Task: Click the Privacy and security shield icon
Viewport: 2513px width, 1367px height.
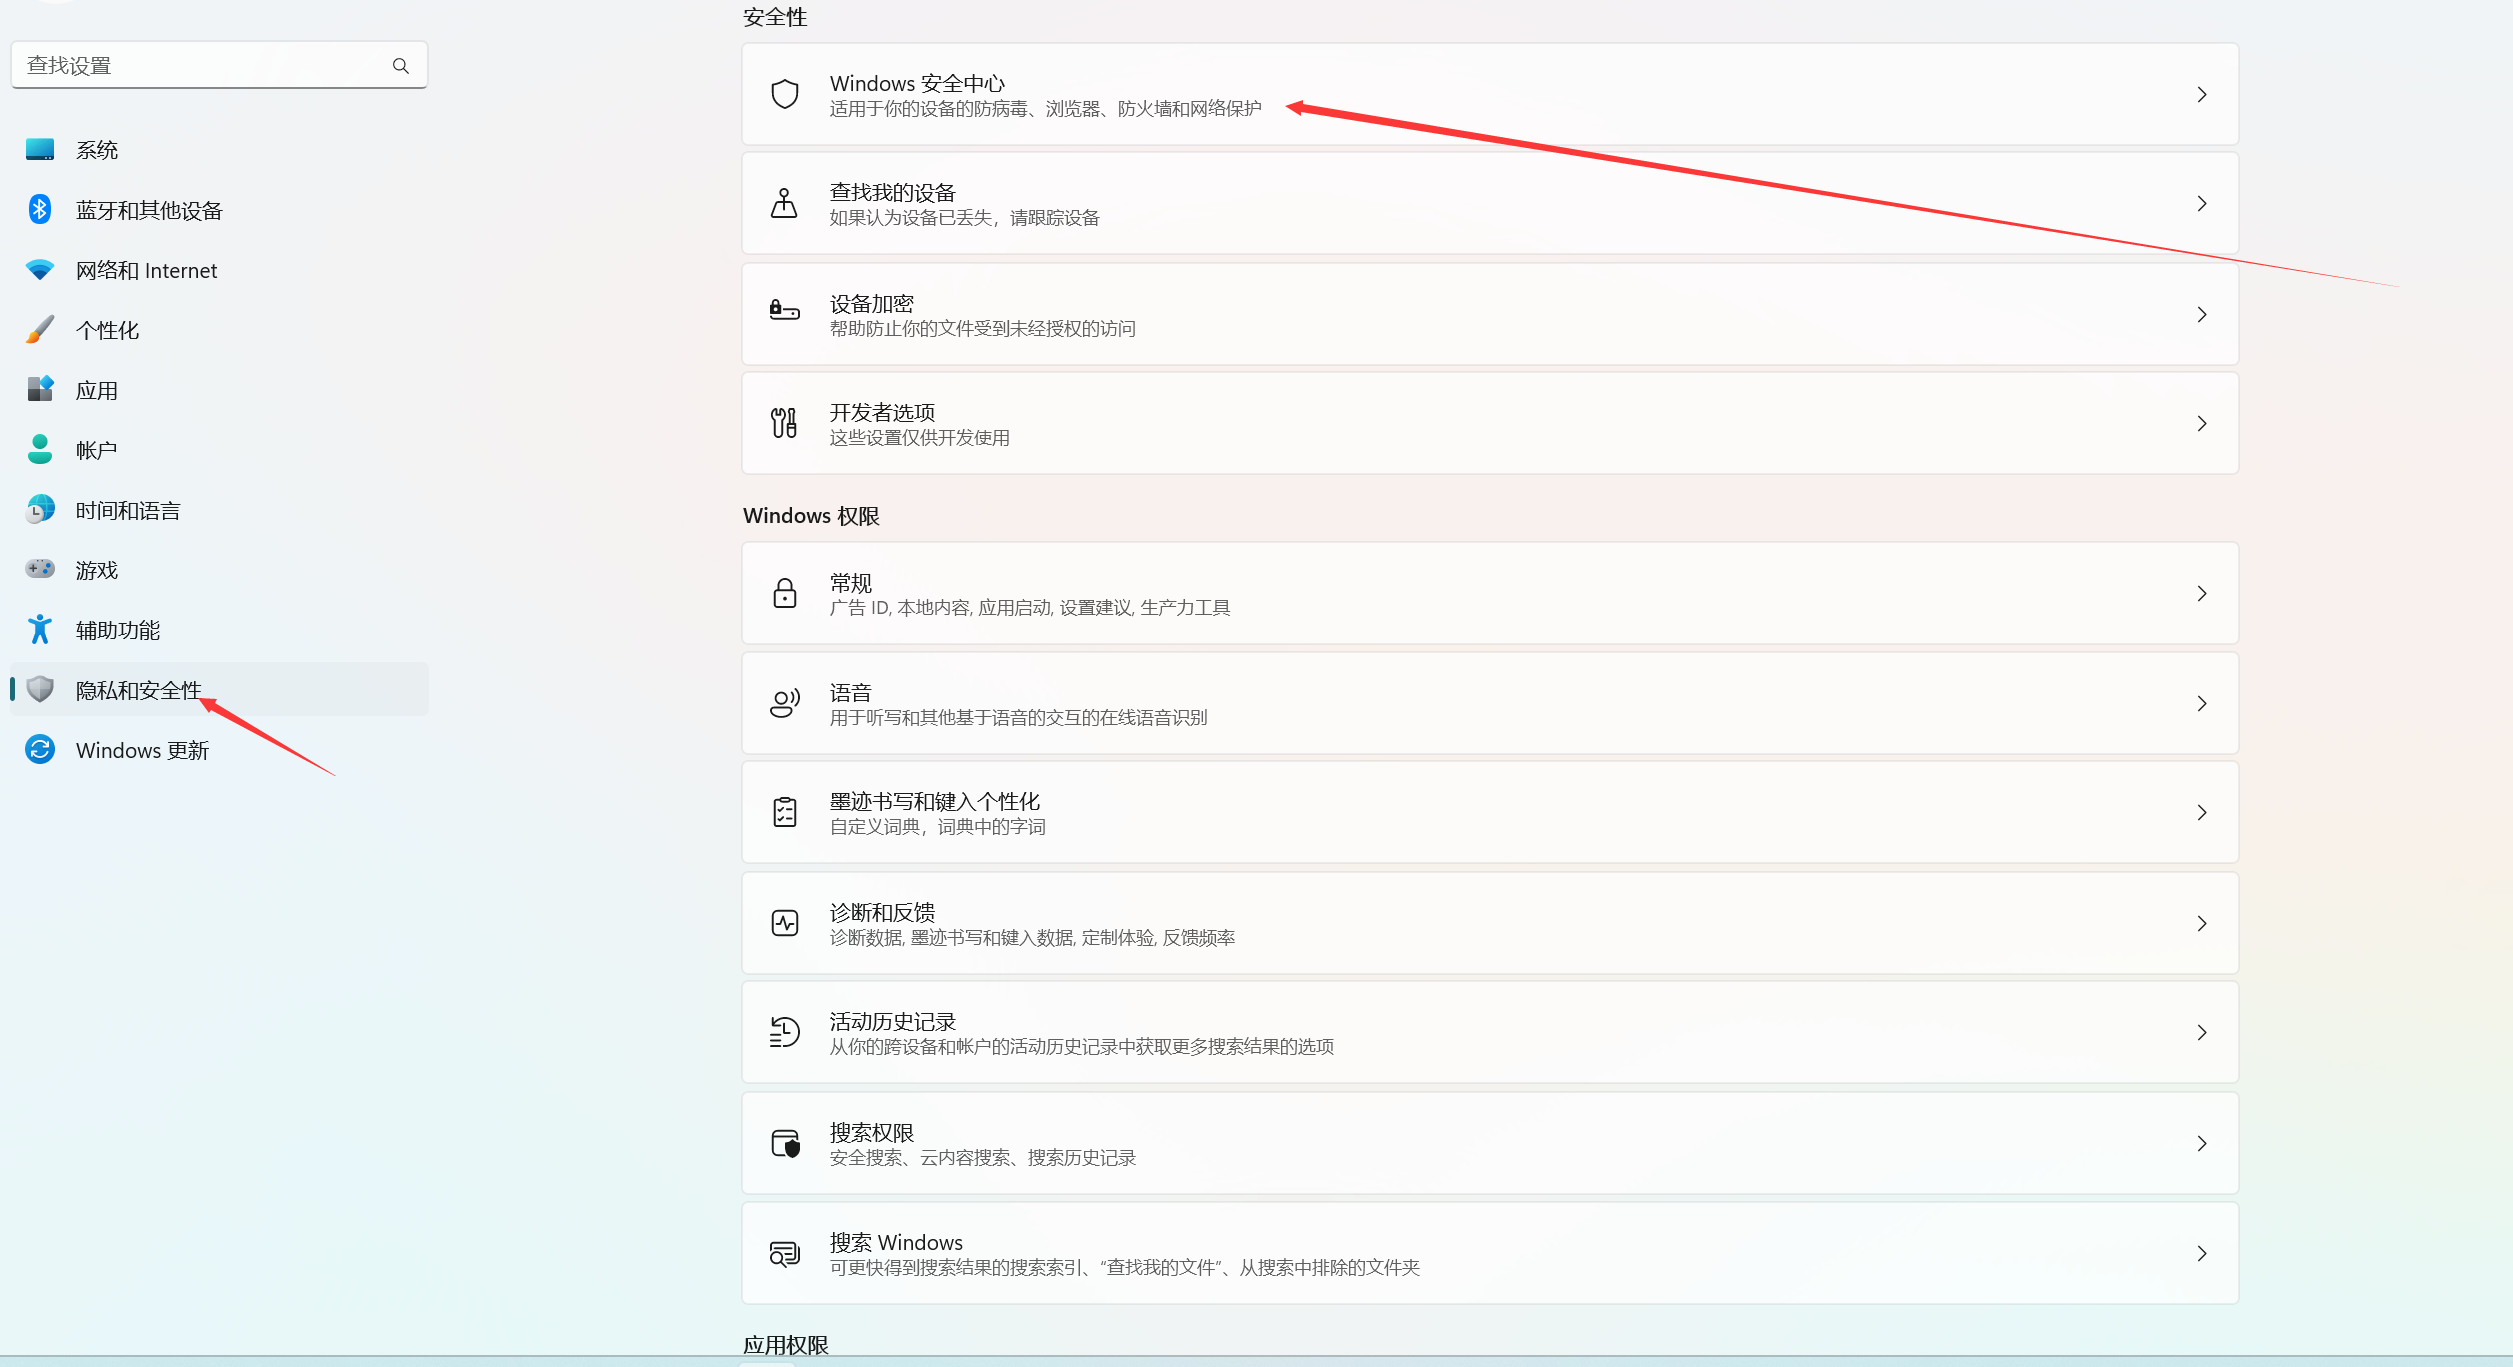Action: 40,689
